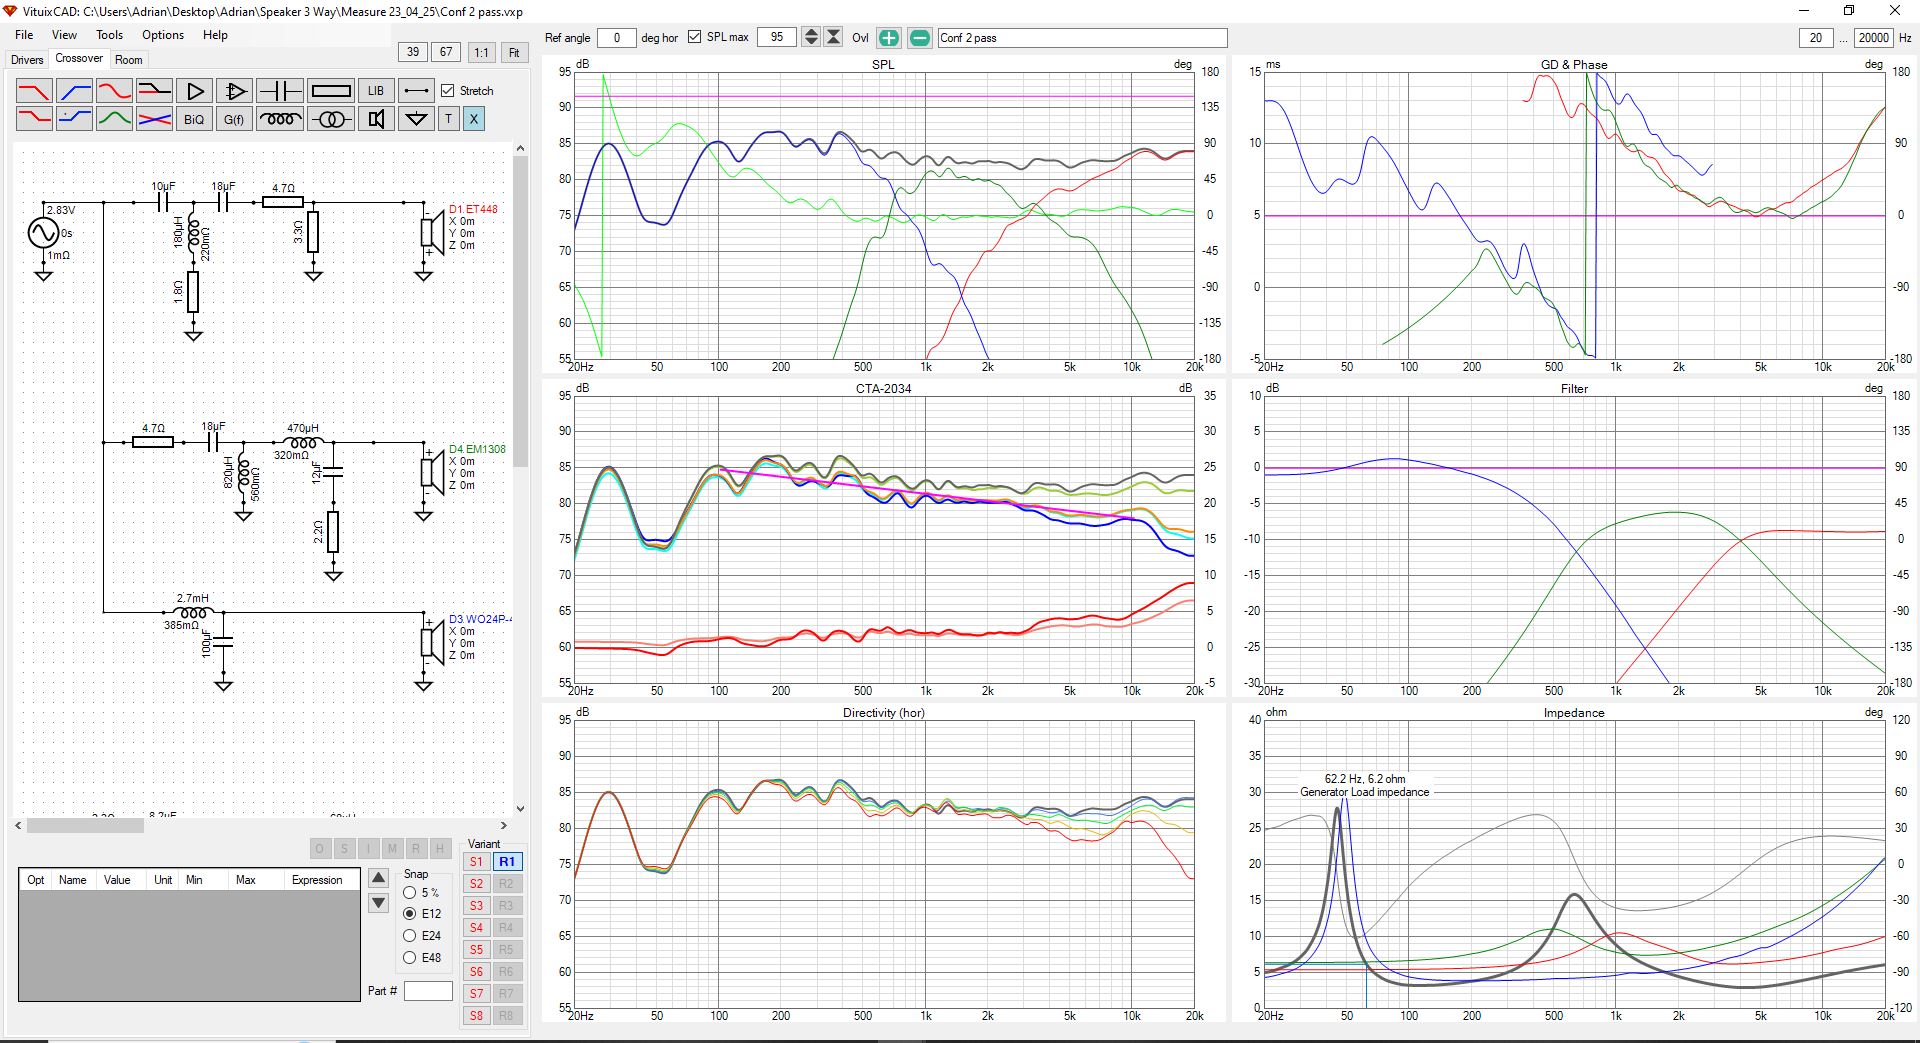Image resolution: width=1920 pixels, height=1043 pixels.
Task: Add a G(f) transfer function block
Action: 234,119
